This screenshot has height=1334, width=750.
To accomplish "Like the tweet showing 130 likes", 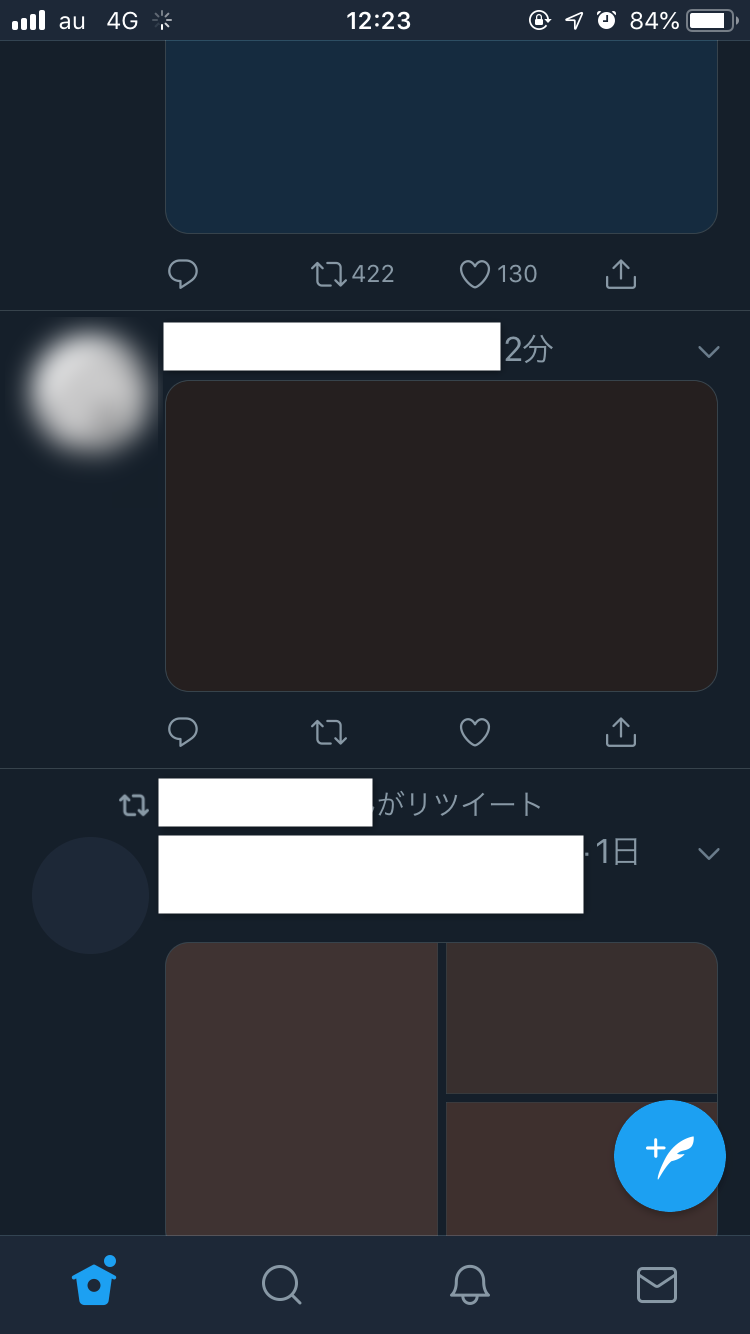I will click(475, 274).
